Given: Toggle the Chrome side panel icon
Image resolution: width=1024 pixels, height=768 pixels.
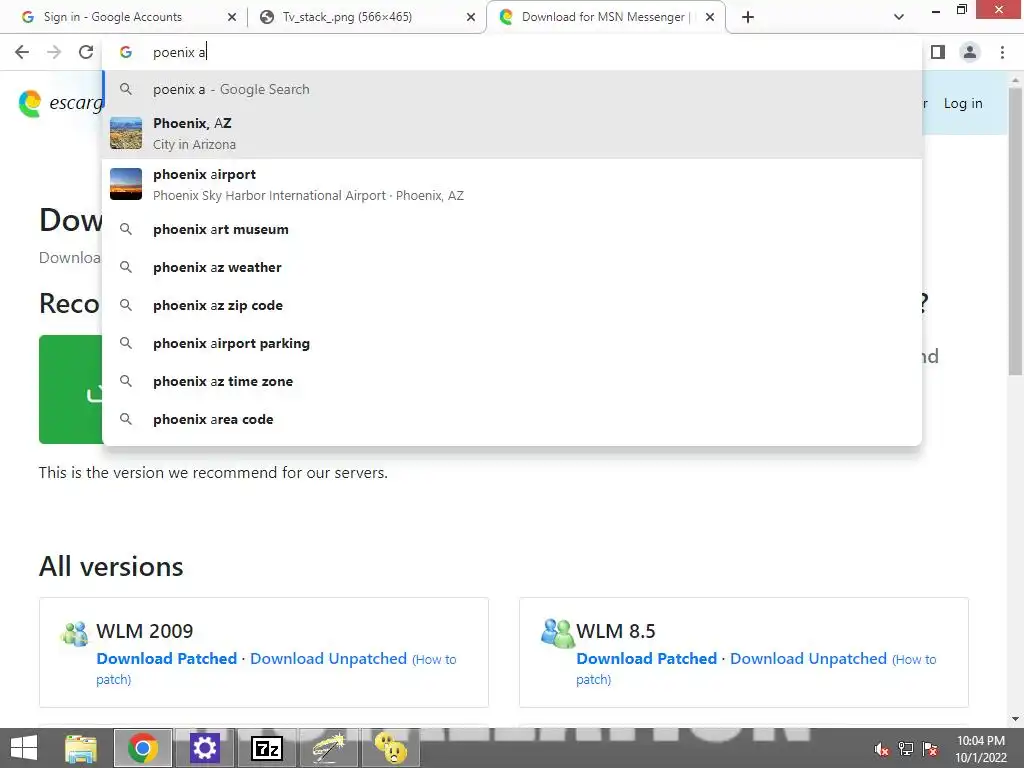Looking at the screenshot, I should pos(938,52).
